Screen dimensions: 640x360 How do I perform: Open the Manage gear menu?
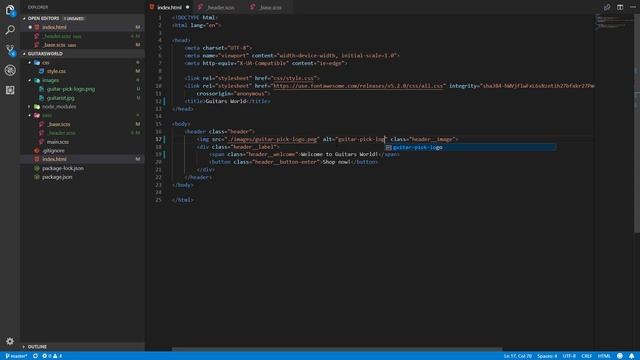point(10,341)
